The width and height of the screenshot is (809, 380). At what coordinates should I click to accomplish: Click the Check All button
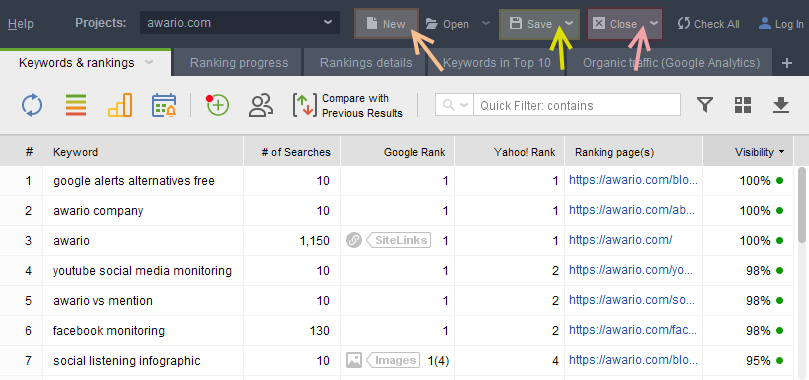708,24
